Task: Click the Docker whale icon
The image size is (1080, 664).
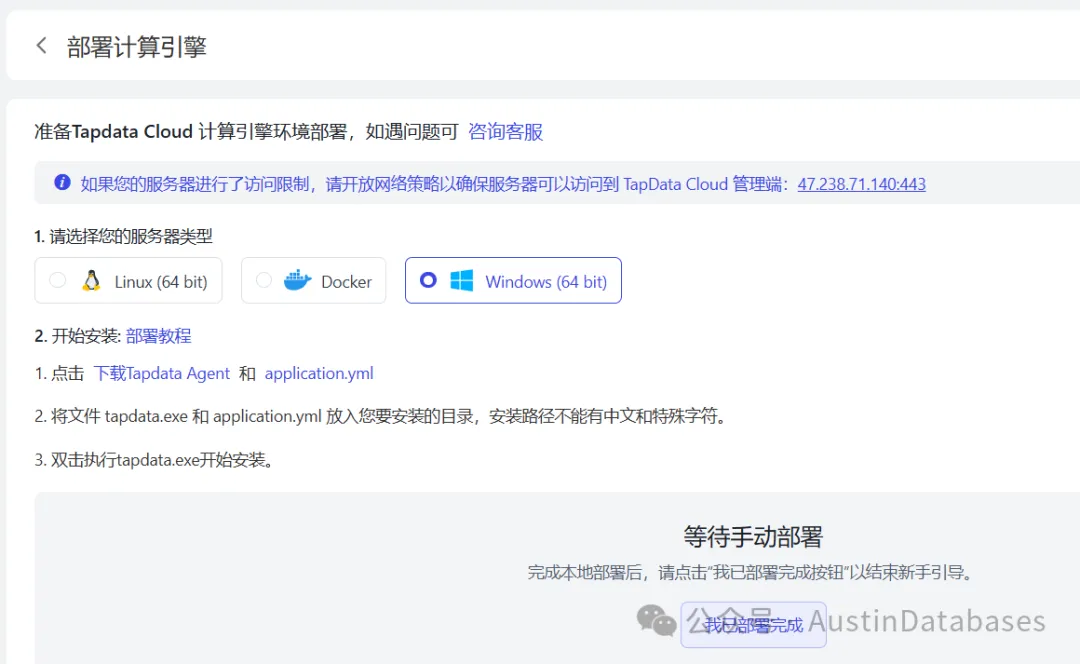Action: (298, 281)
